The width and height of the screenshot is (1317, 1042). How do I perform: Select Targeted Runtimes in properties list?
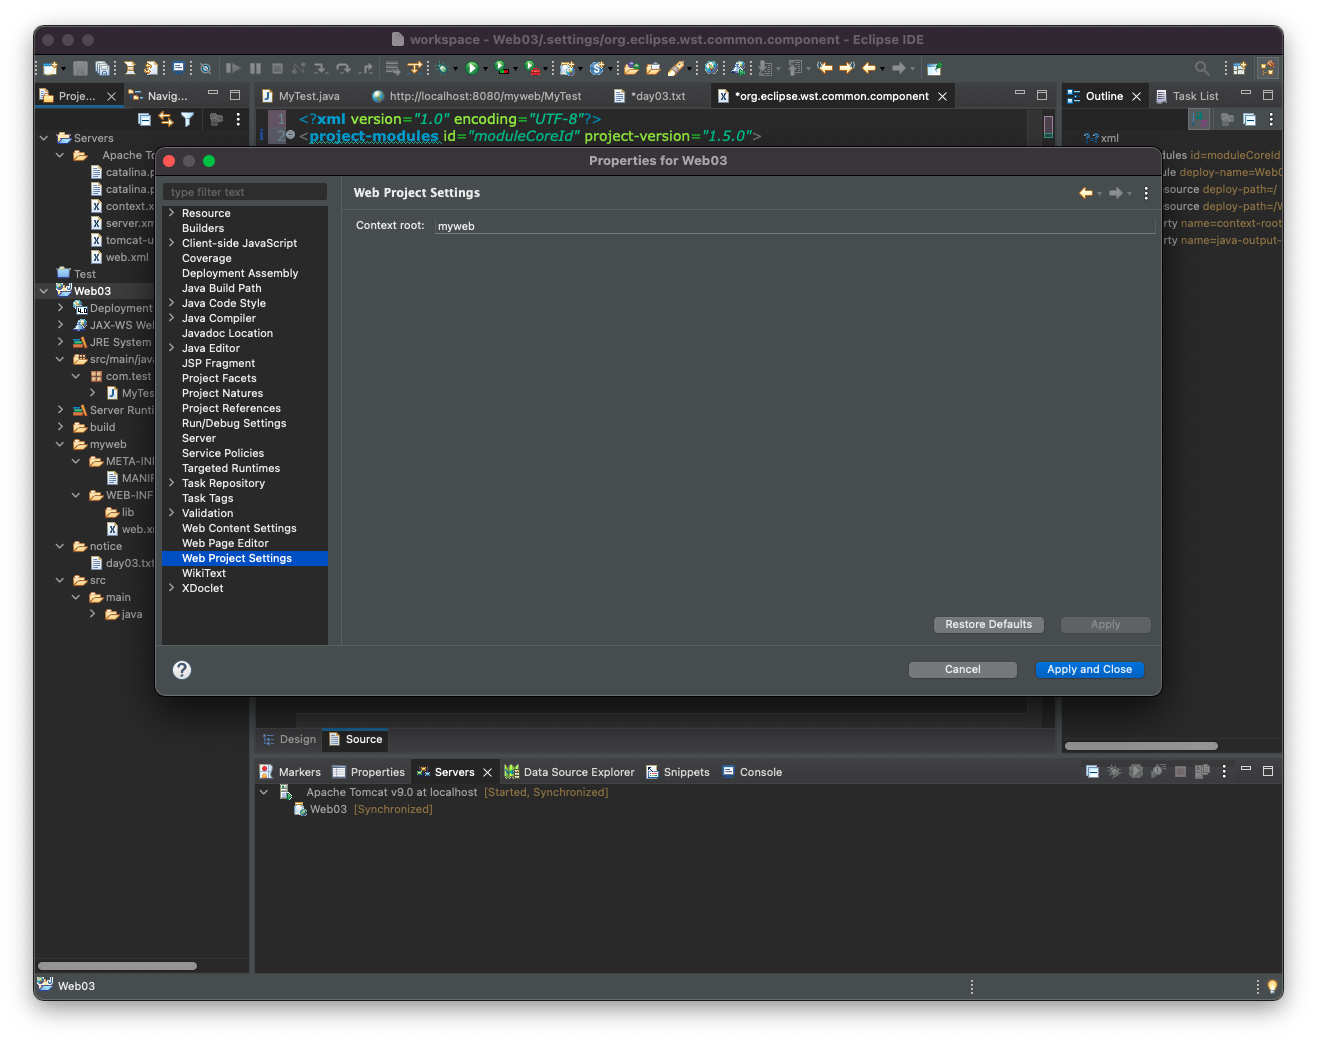point(231,468)
